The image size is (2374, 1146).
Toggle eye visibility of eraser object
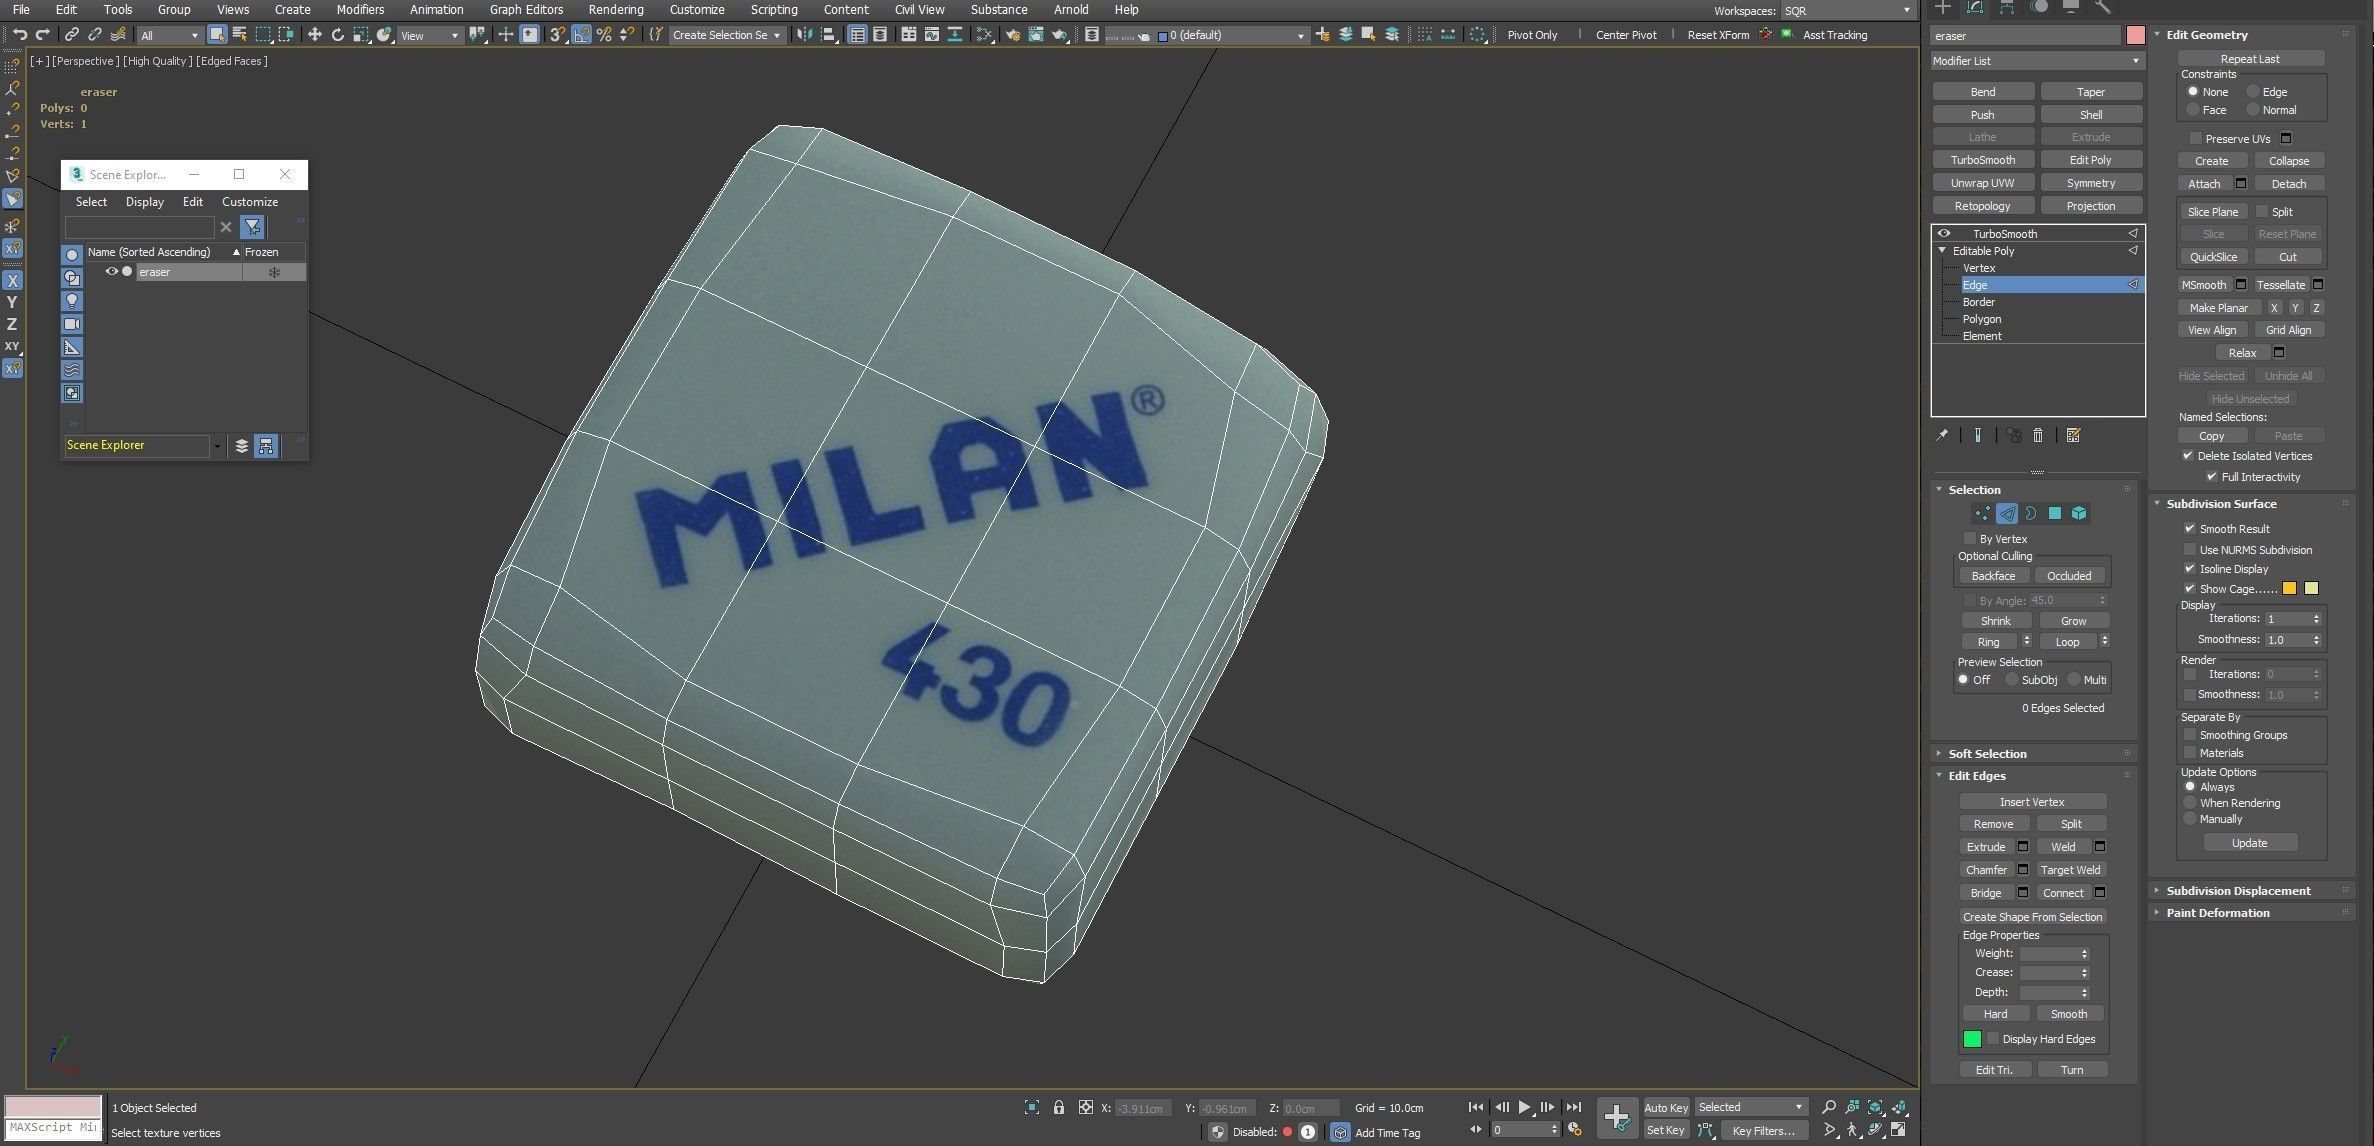click(112, 271)
